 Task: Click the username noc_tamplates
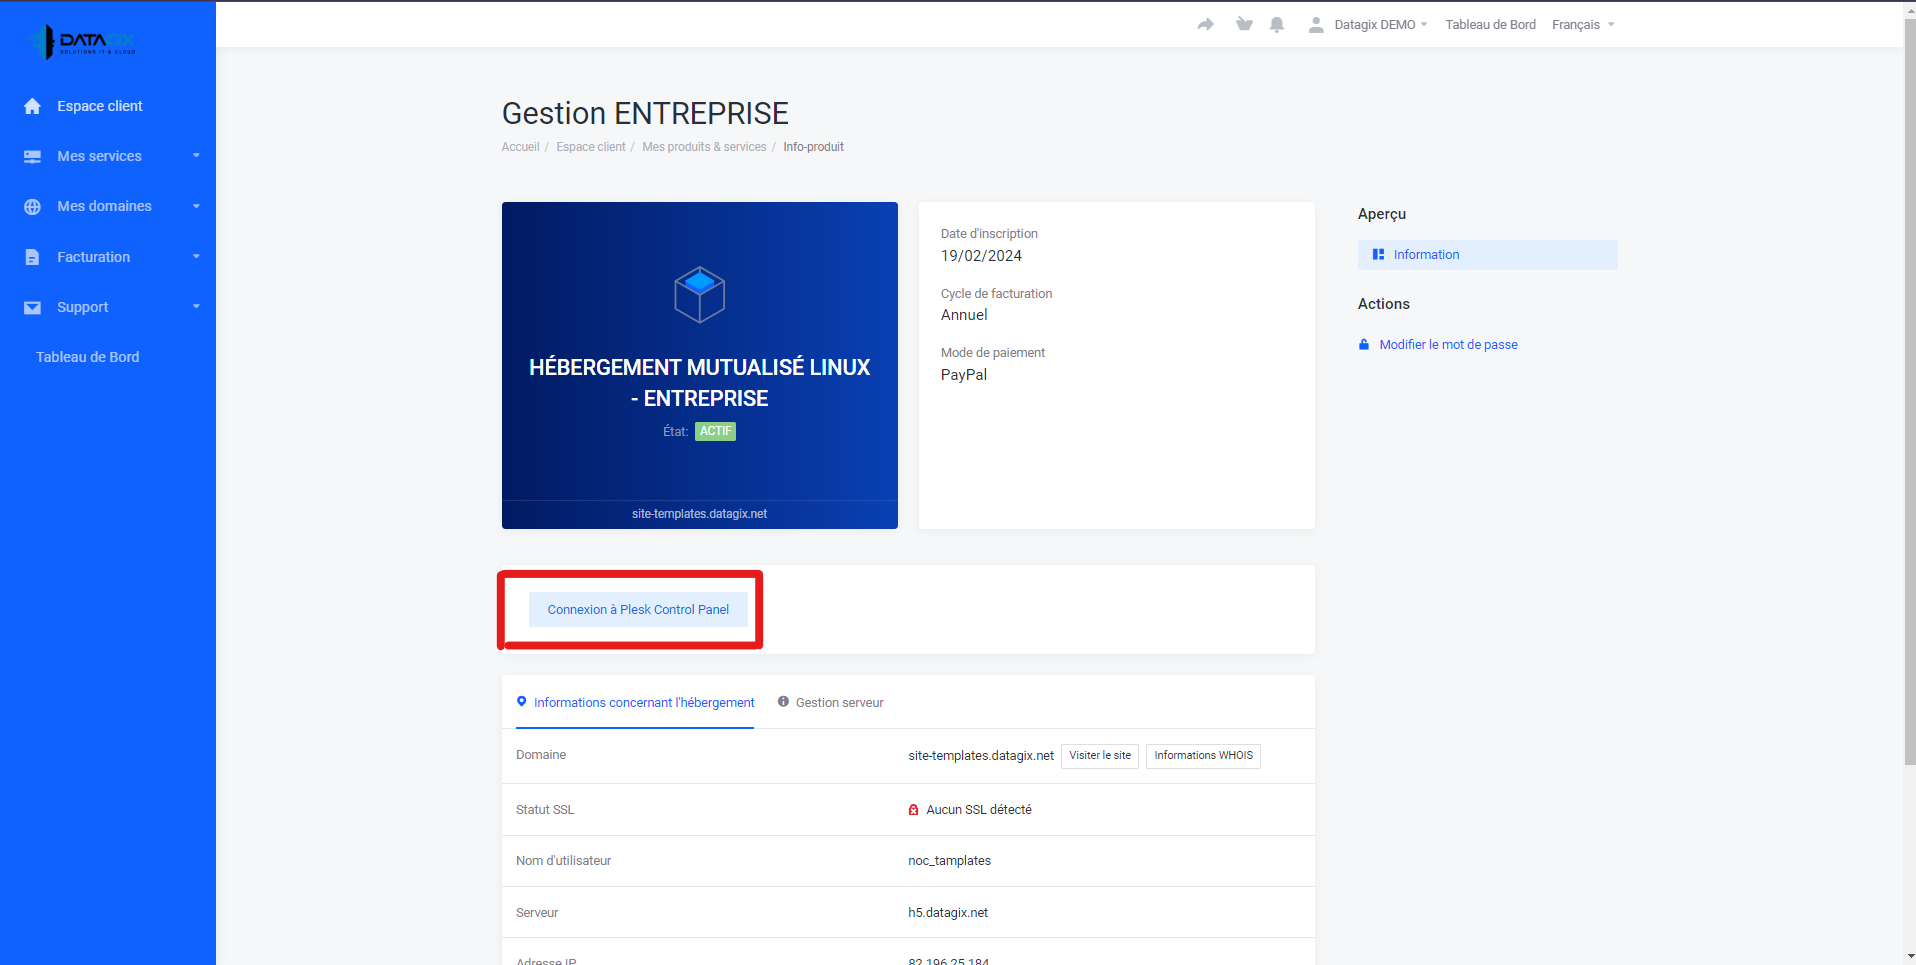[x=949, y=861]
